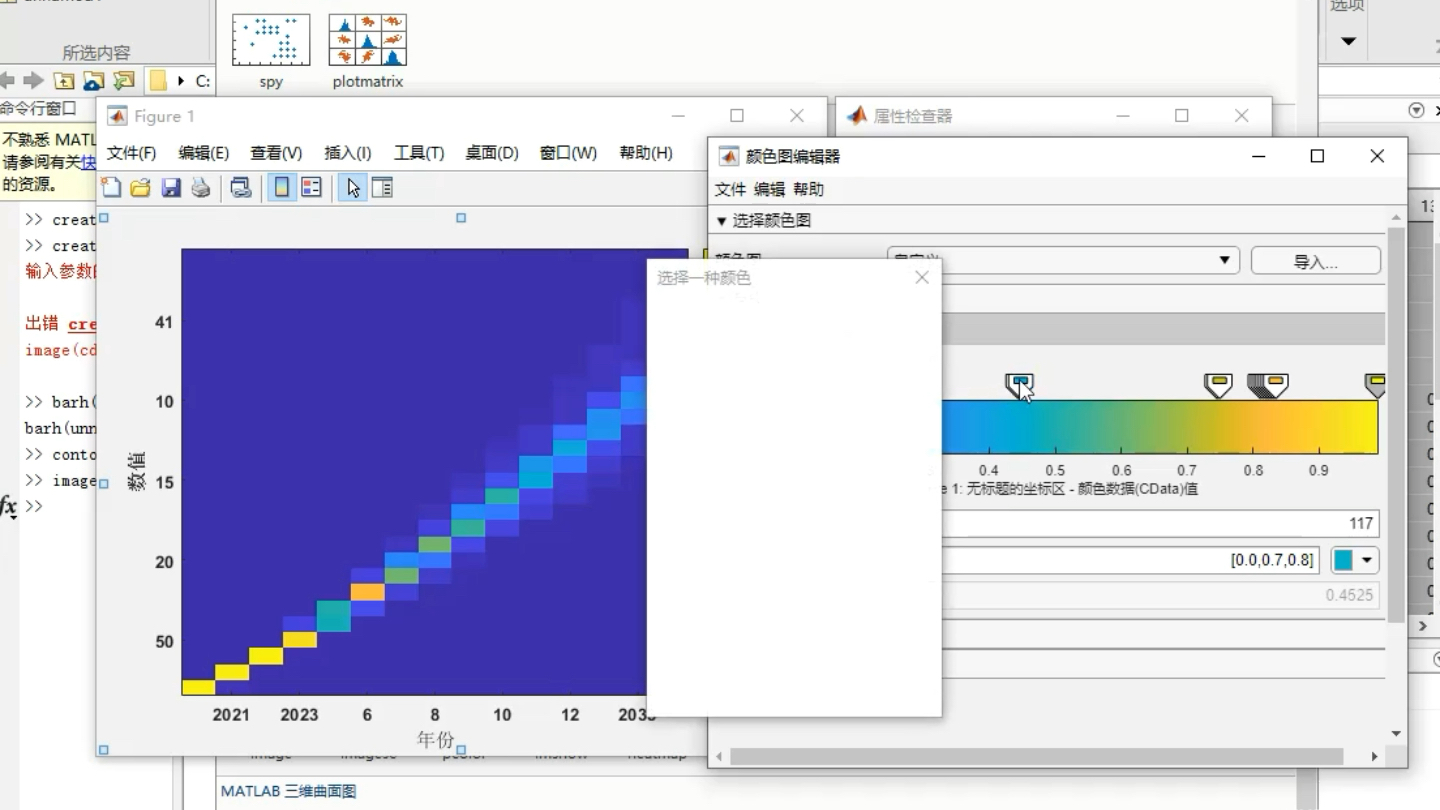Collapse the 选择颜色图 section

pos(722,221)
